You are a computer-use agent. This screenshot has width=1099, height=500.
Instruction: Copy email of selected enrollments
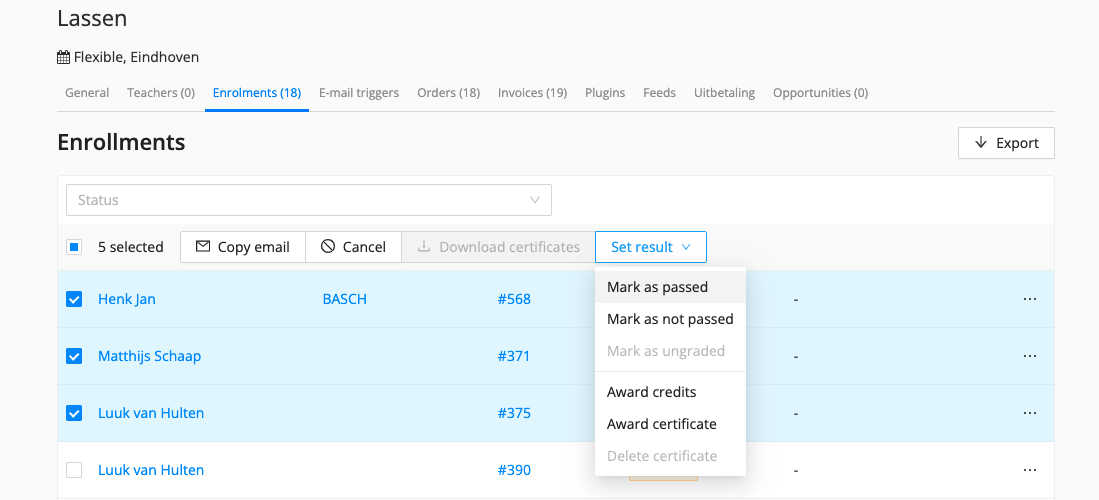[243, 247]
